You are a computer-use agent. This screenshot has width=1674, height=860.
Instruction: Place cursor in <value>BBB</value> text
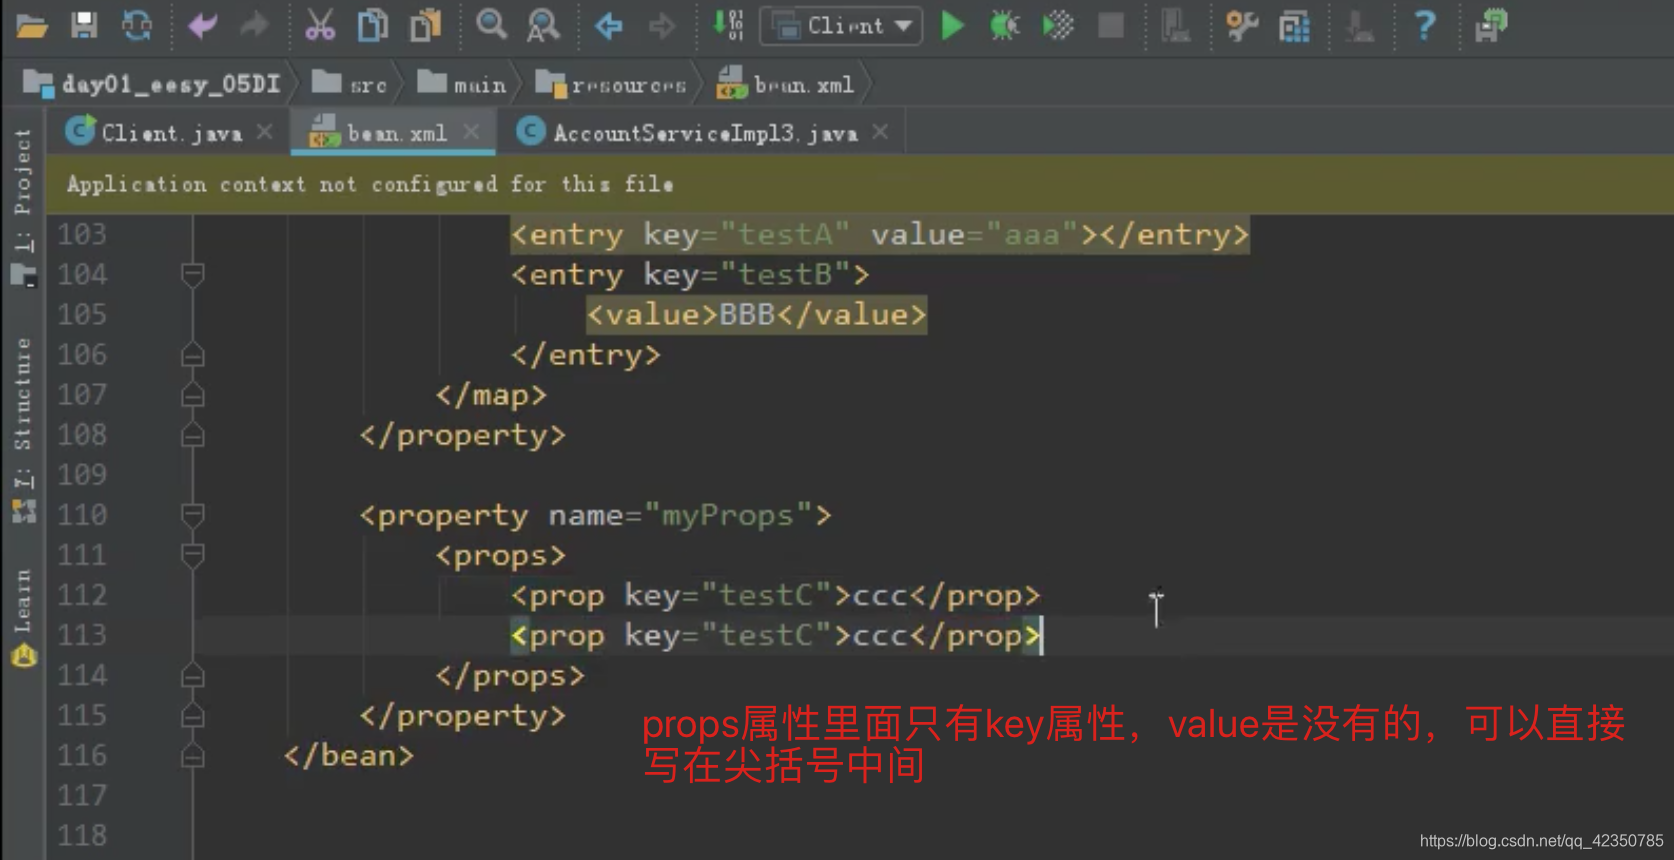click(x=756, y=315)
